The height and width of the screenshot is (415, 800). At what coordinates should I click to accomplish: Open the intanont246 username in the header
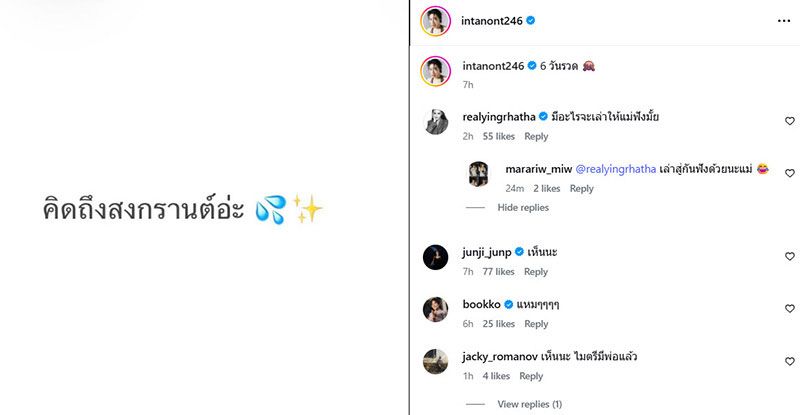(x=493, y=19)
